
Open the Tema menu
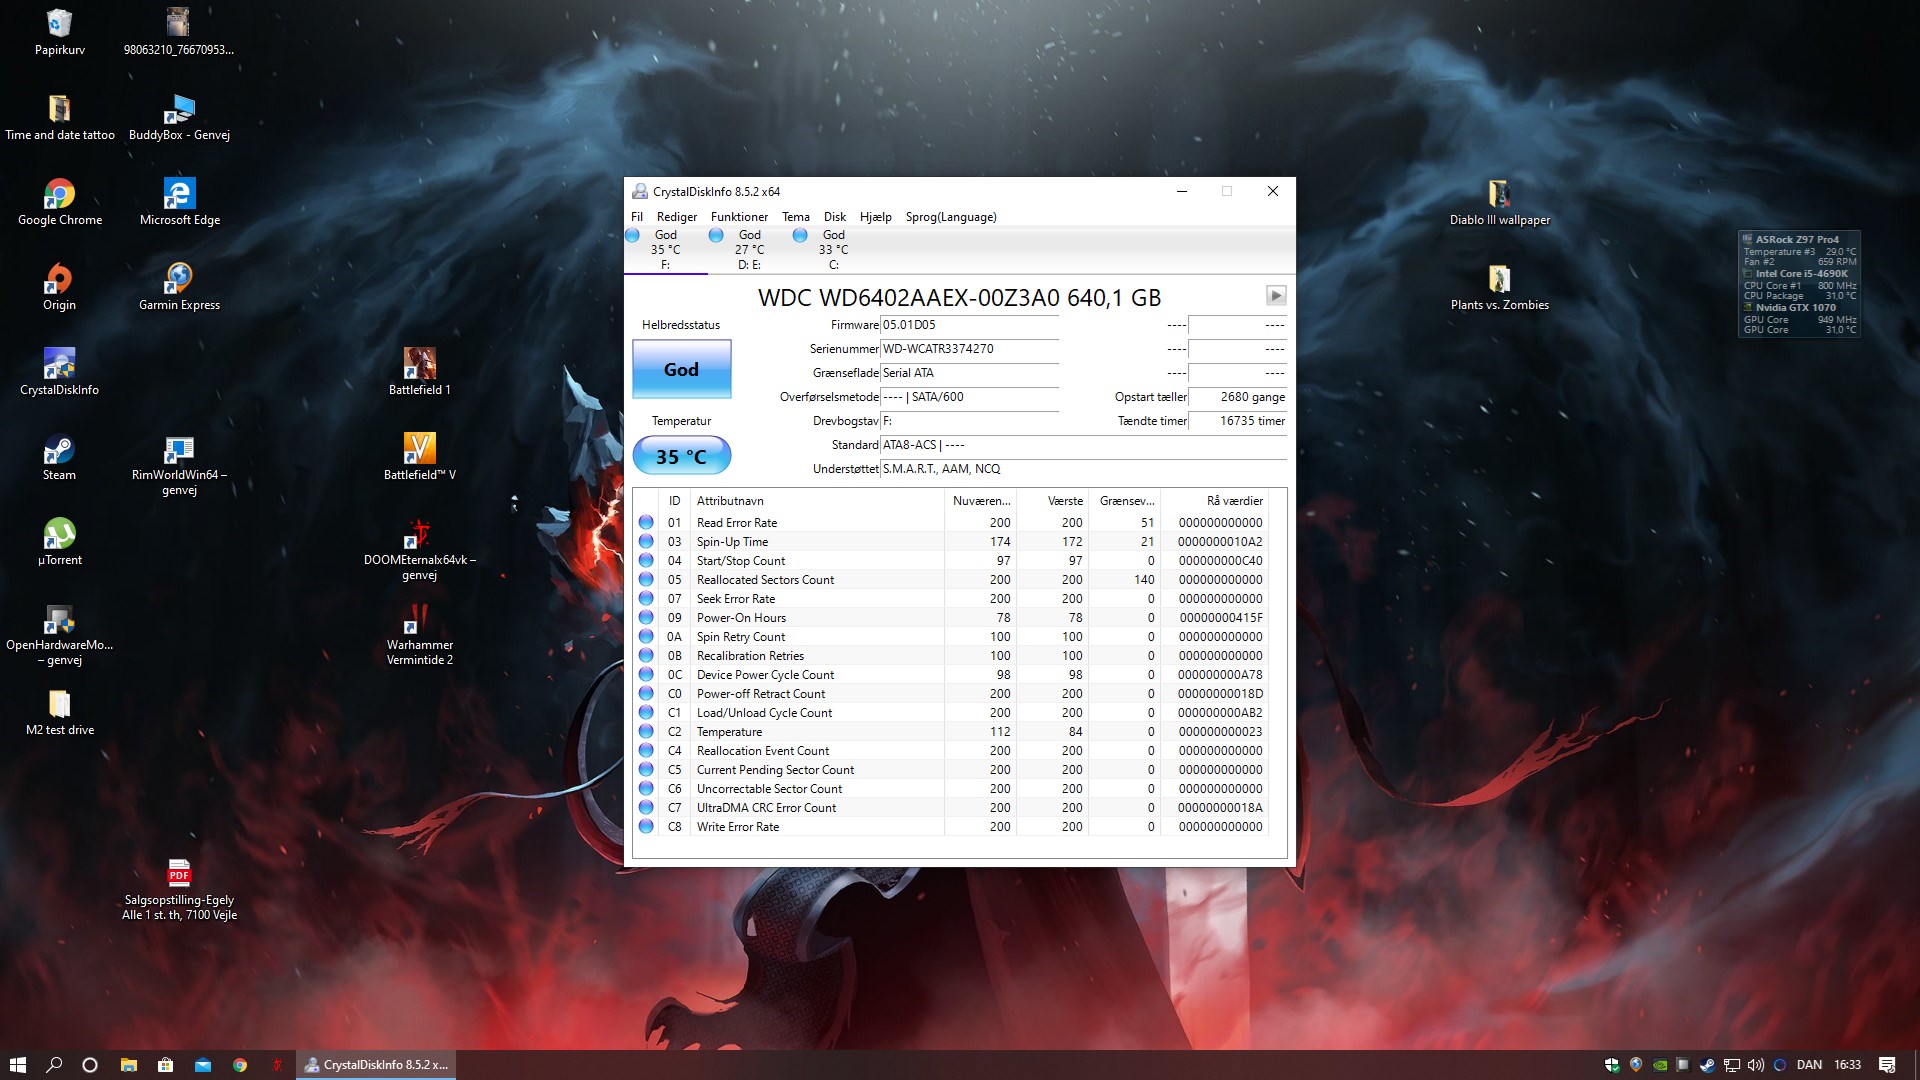click(x=796, y=217)
